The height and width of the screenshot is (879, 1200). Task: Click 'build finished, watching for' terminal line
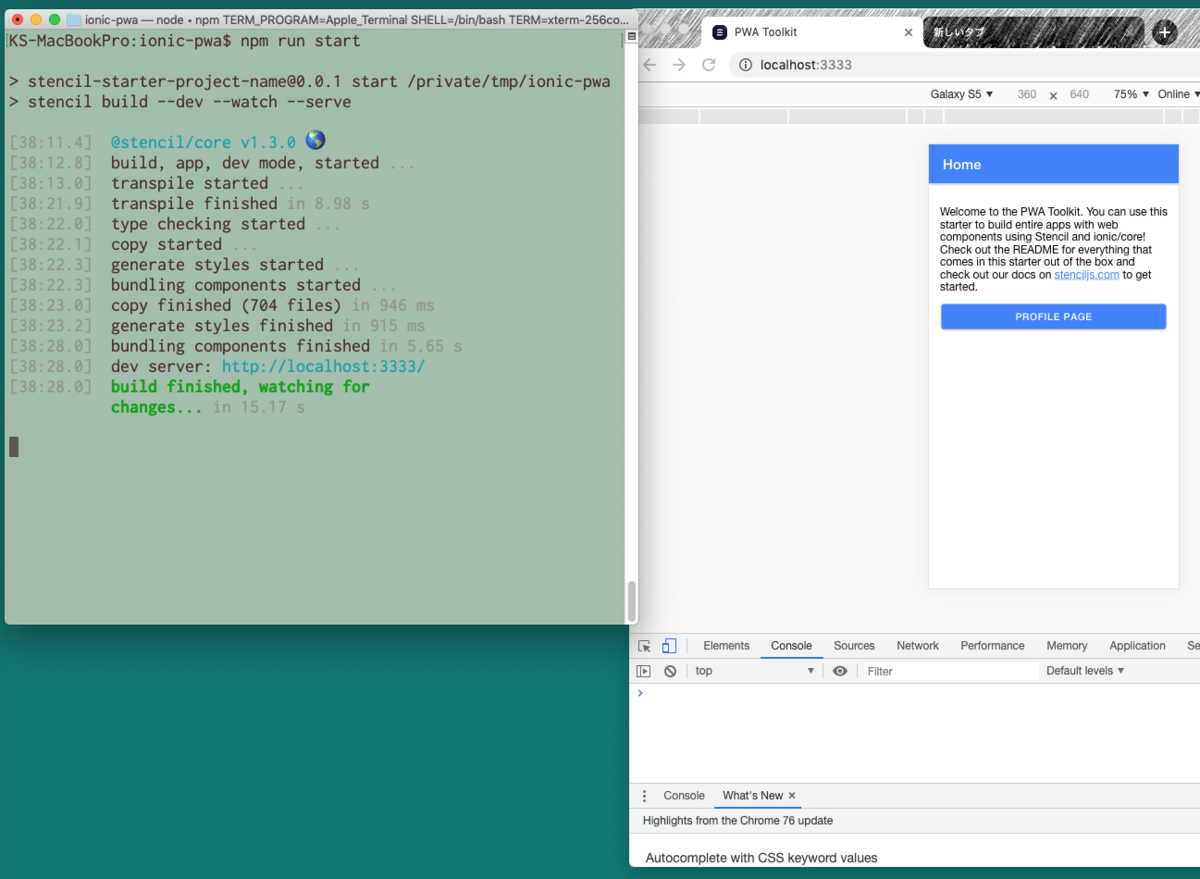[x=240, y=386]
